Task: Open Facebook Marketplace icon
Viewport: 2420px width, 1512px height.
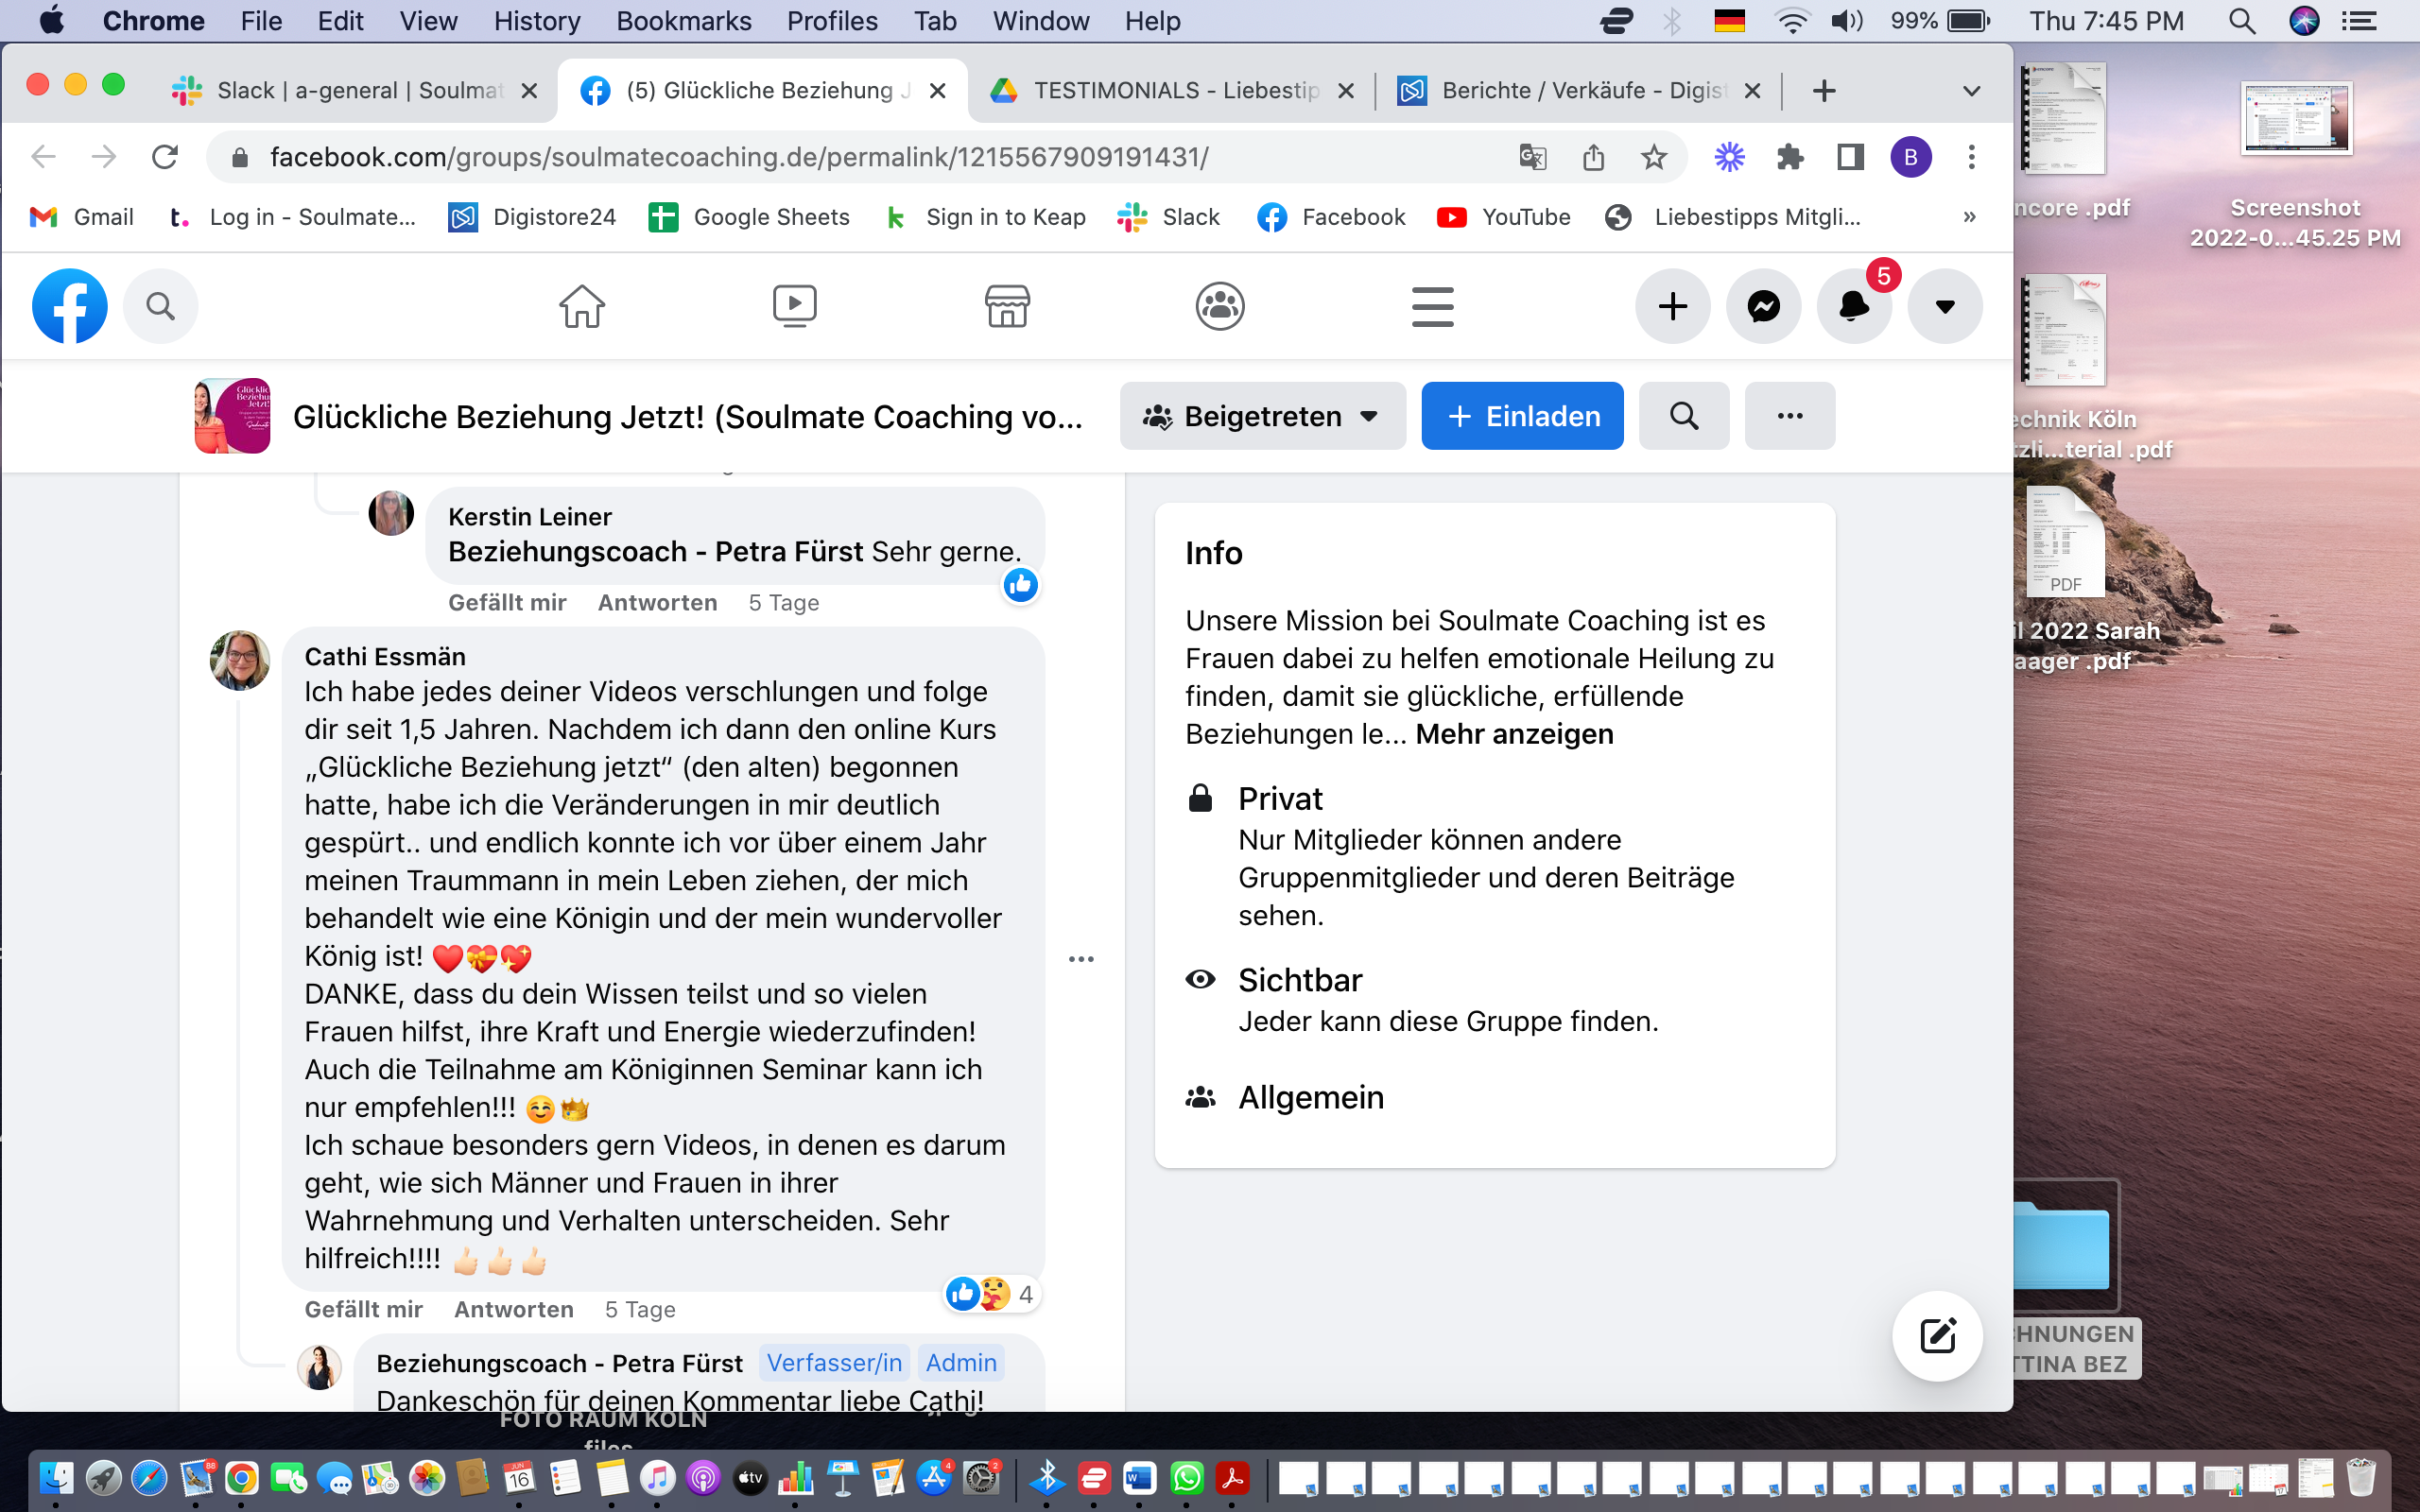Action: tap(1007, 306)
